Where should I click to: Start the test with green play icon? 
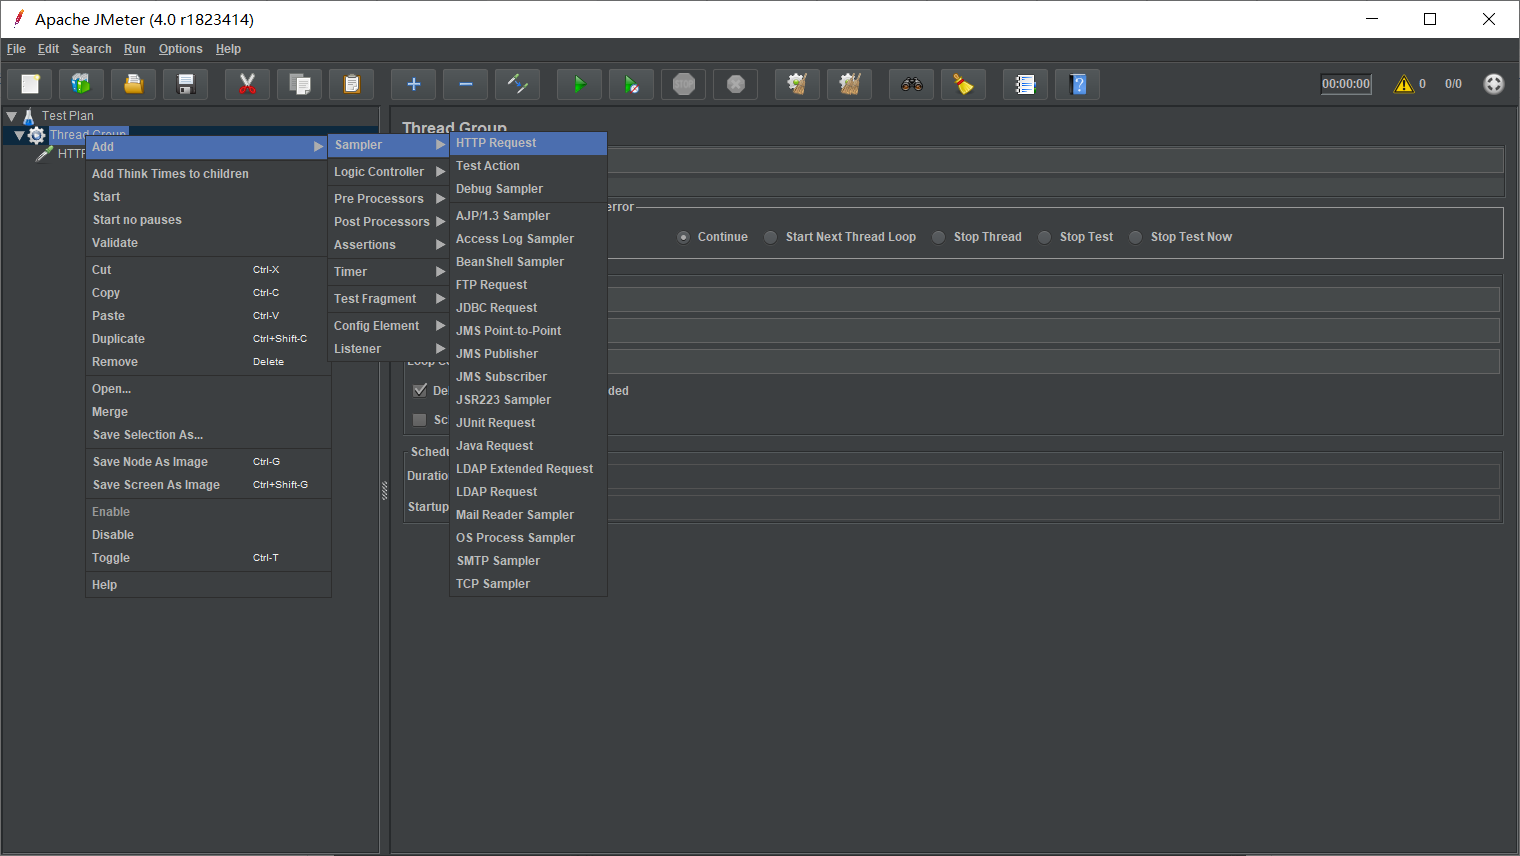tap(579, 85)
